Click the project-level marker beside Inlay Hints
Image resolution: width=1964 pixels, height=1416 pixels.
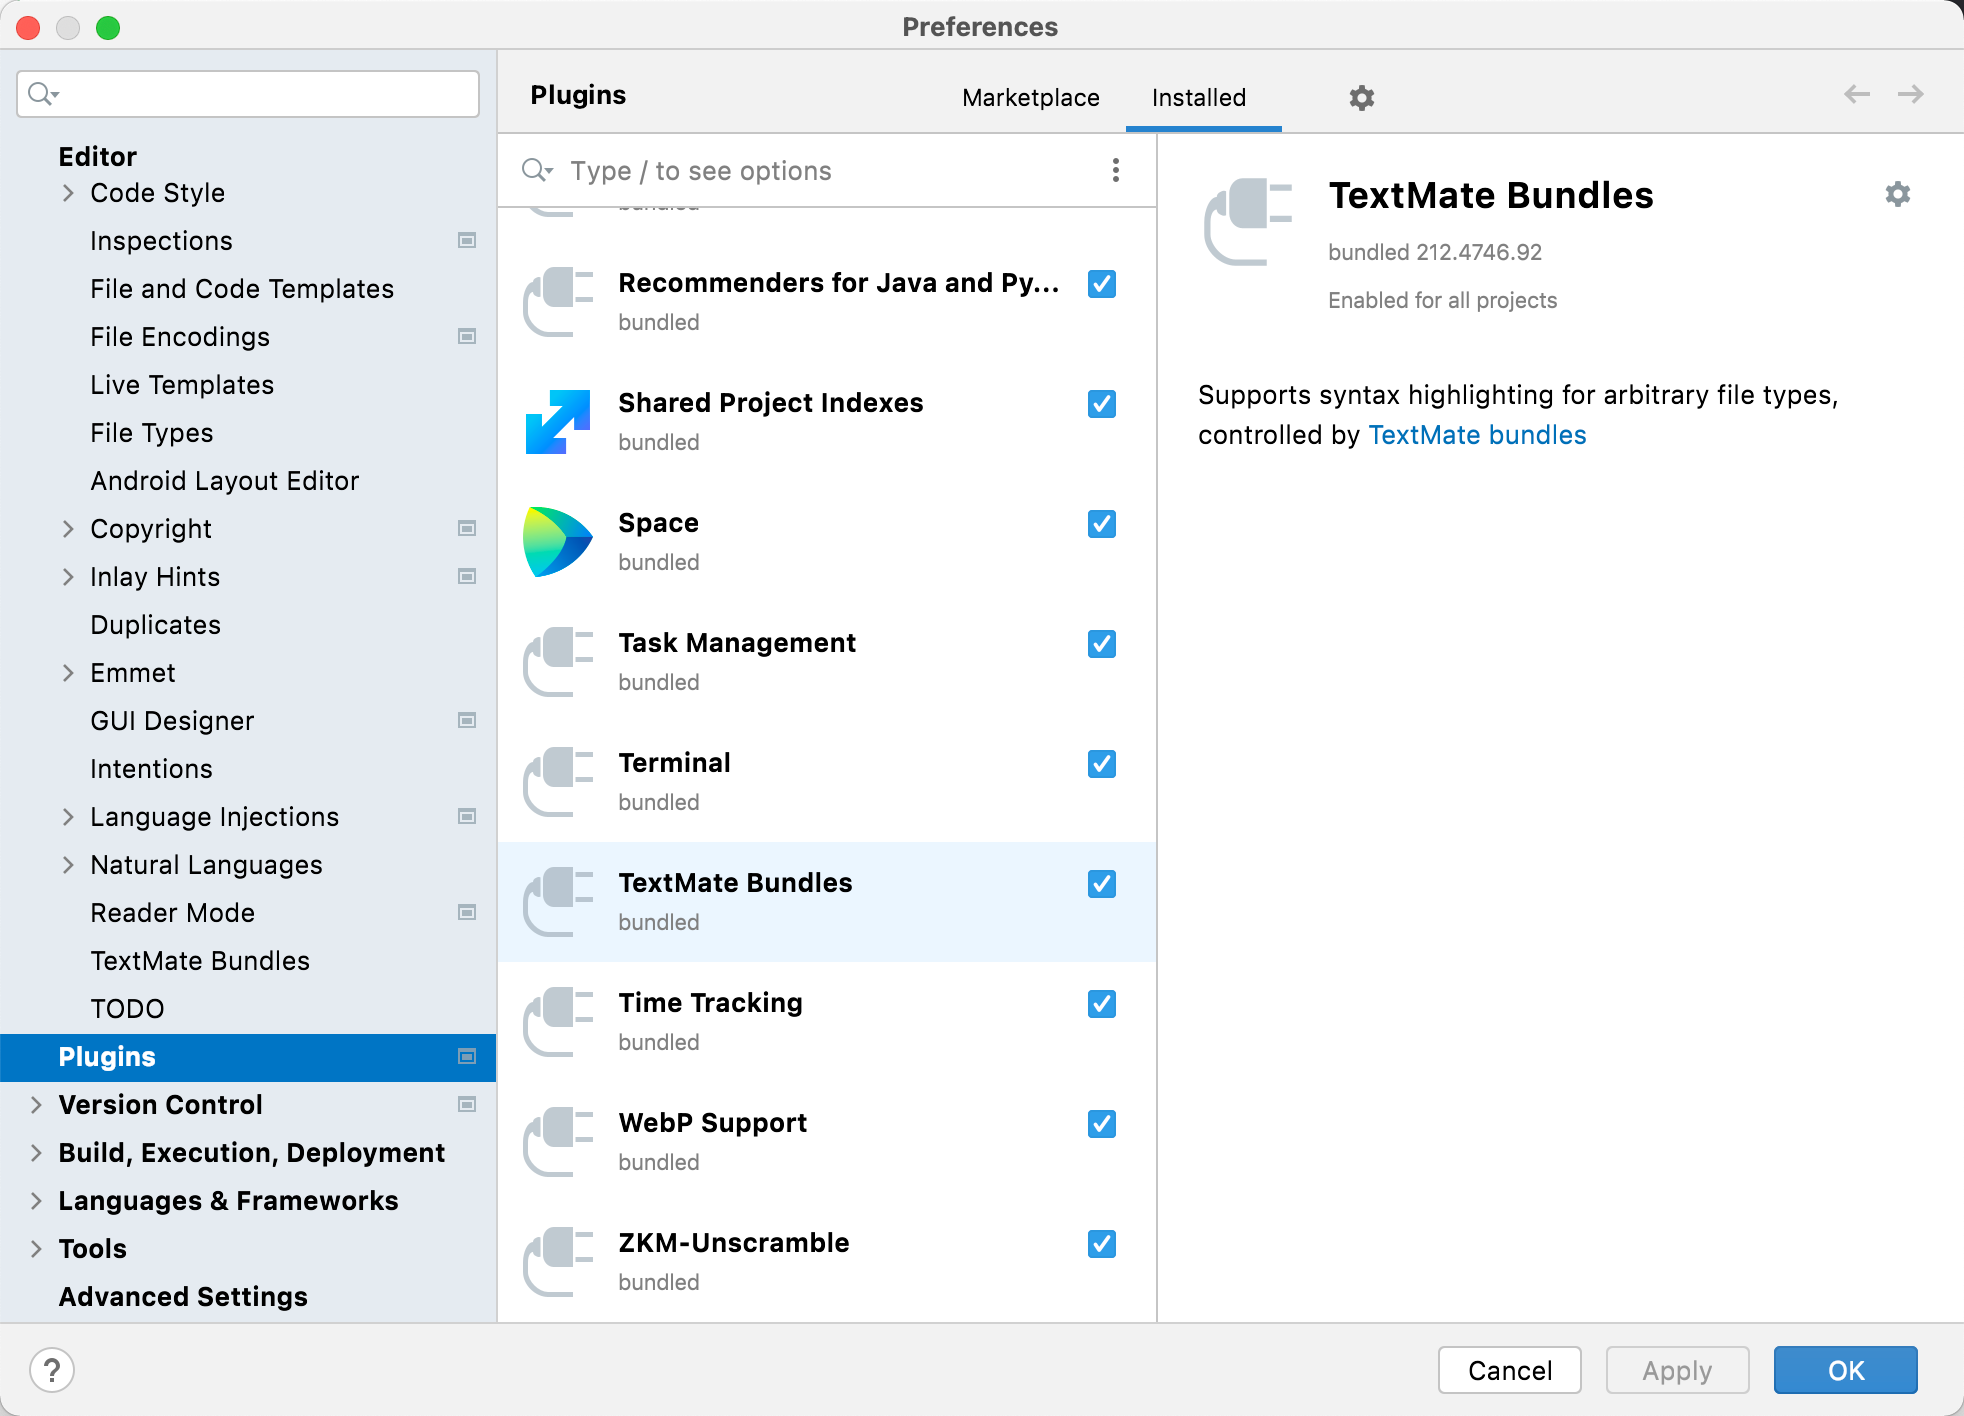tap(467, 576)
